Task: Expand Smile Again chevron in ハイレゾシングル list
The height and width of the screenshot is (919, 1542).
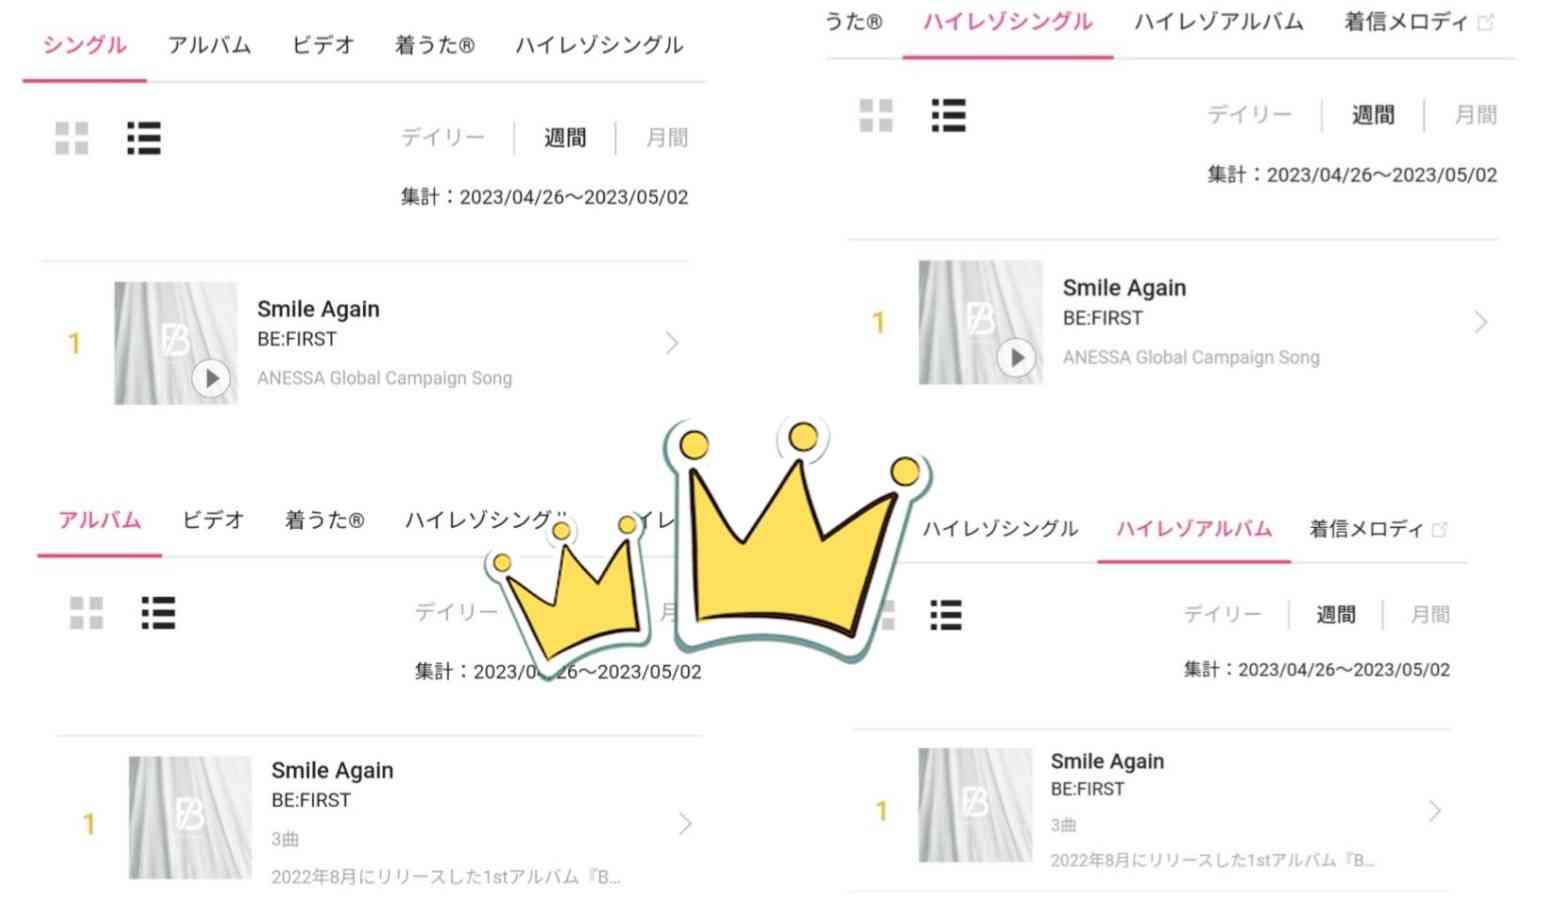Action: 1480,322
